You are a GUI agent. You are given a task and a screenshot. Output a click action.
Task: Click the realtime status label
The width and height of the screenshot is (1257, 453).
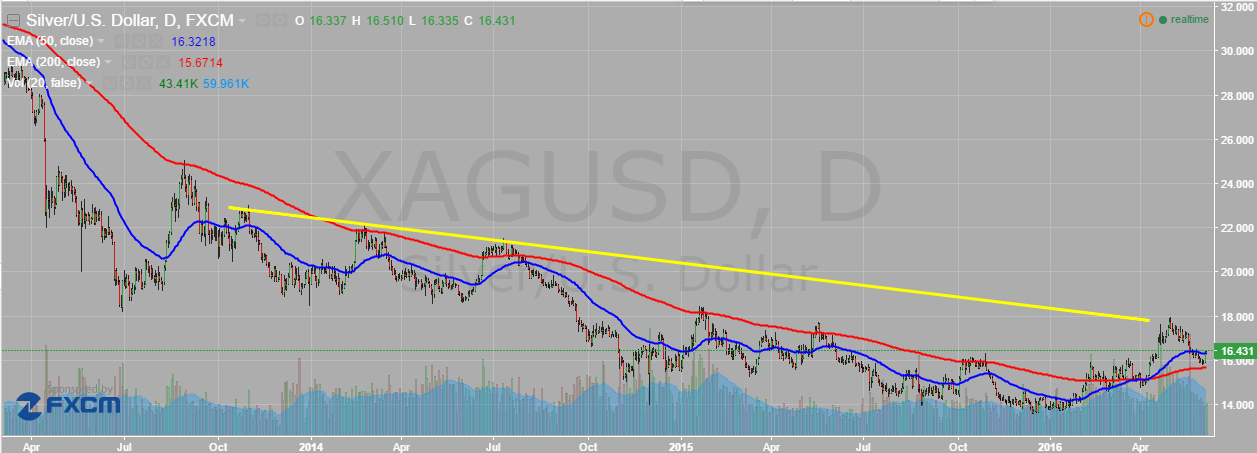coord(1190,20)
